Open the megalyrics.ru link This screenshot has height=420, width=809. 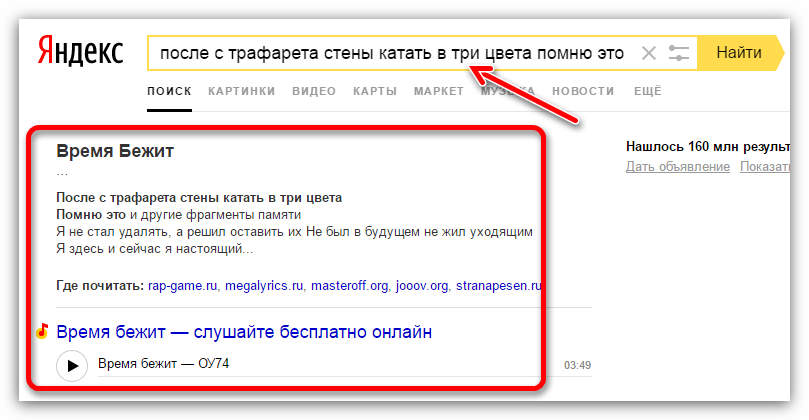(x=264, y=286)
